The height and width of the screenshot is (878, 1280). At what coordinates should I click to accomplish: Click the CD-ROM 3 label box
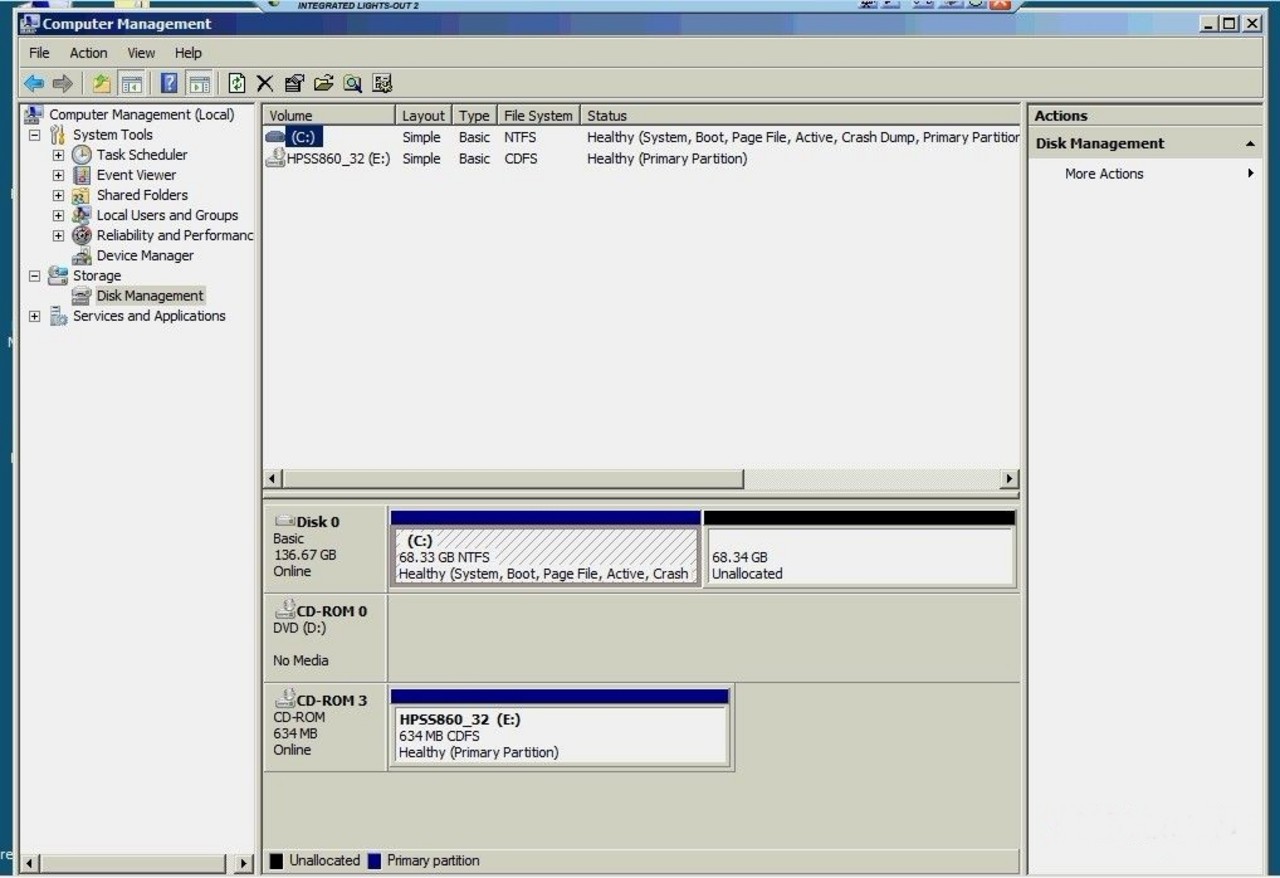pos(325,727)
